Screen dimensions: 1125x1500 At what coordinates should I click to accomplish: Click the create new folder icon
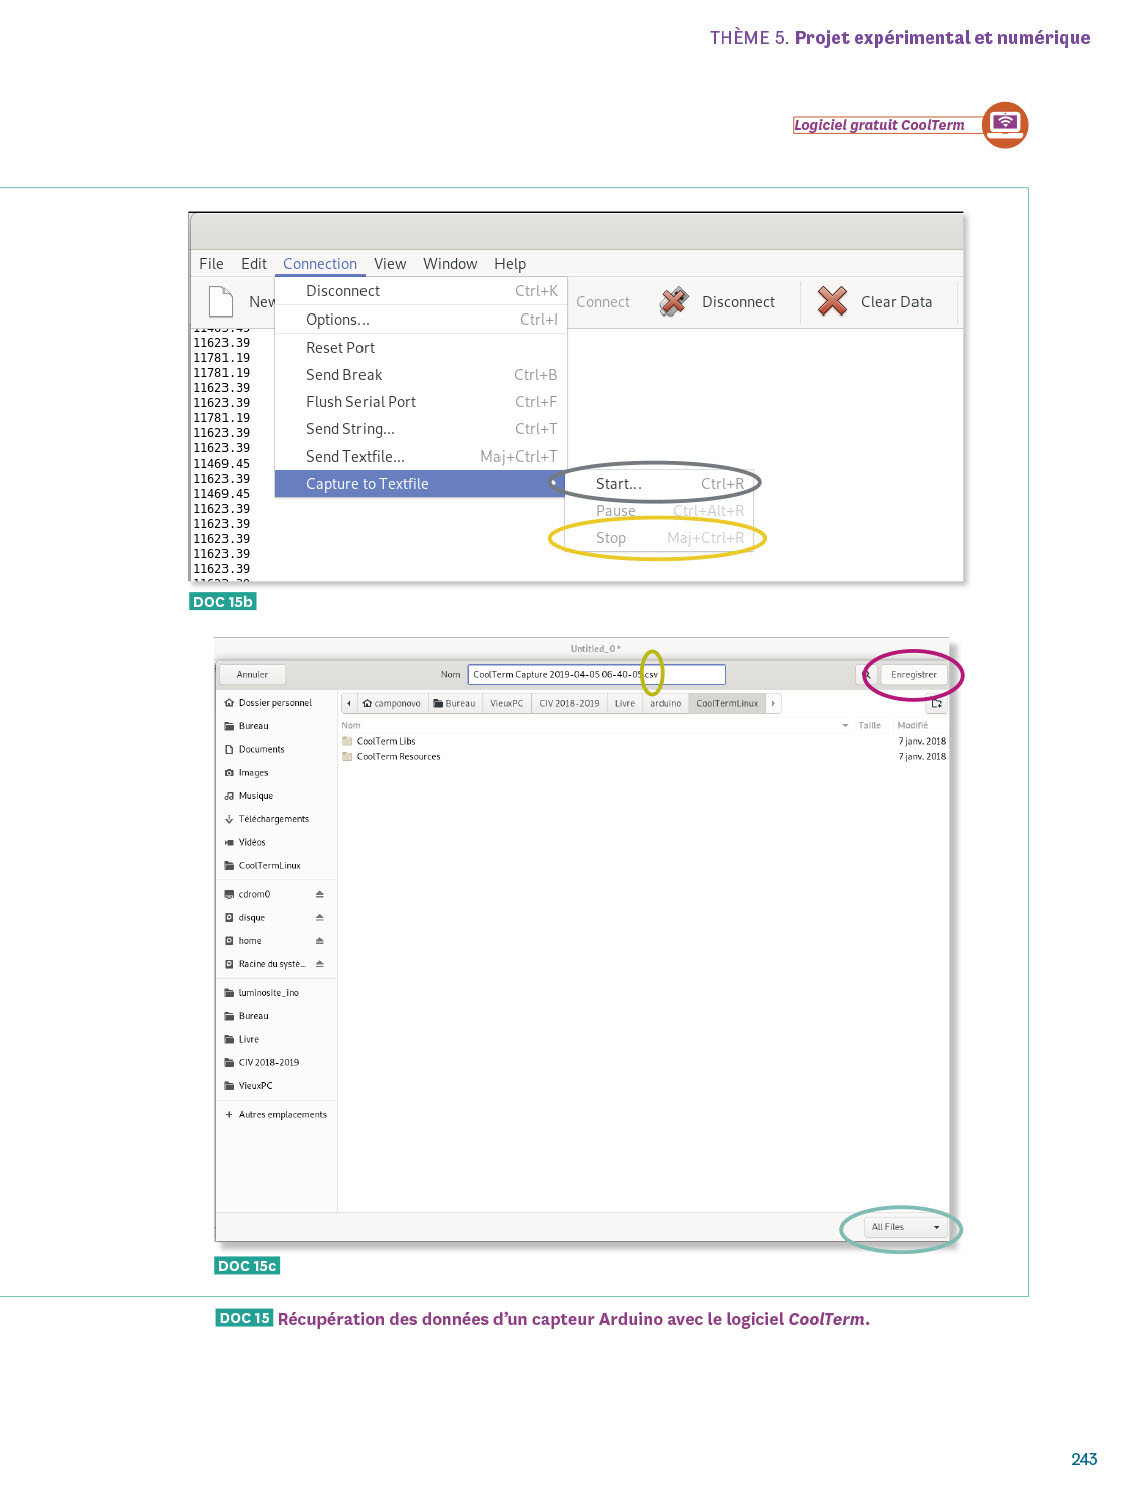[x=936, y=704]
